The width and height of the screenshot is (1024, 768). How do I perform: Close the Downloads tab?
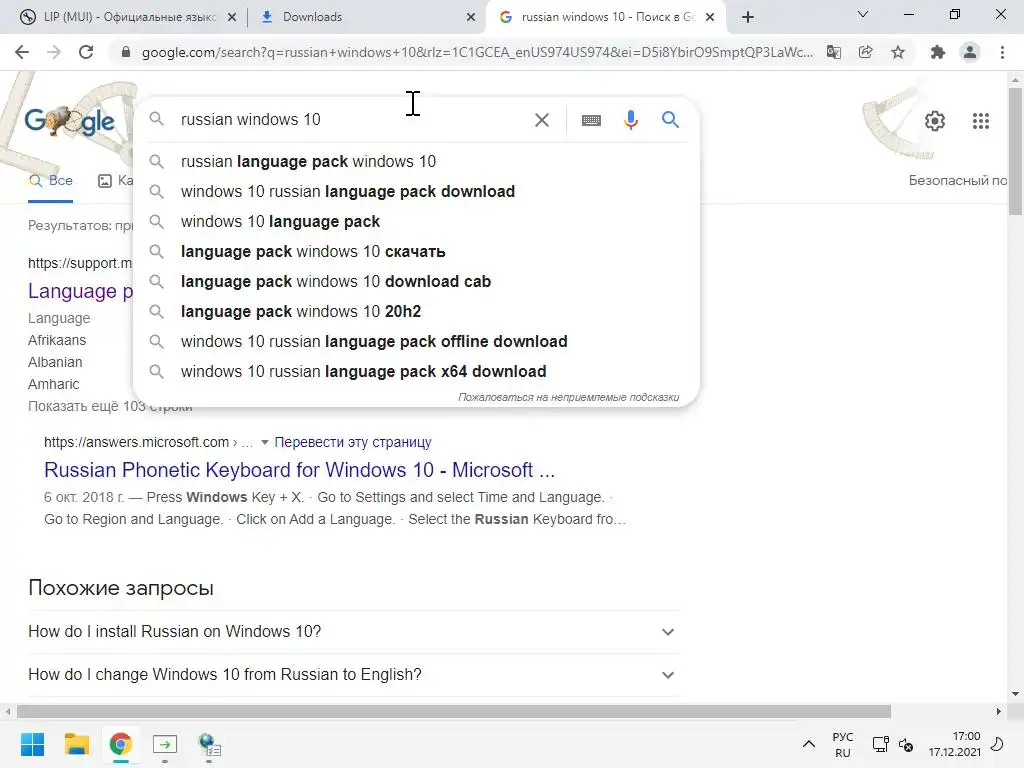pos(471,18)
